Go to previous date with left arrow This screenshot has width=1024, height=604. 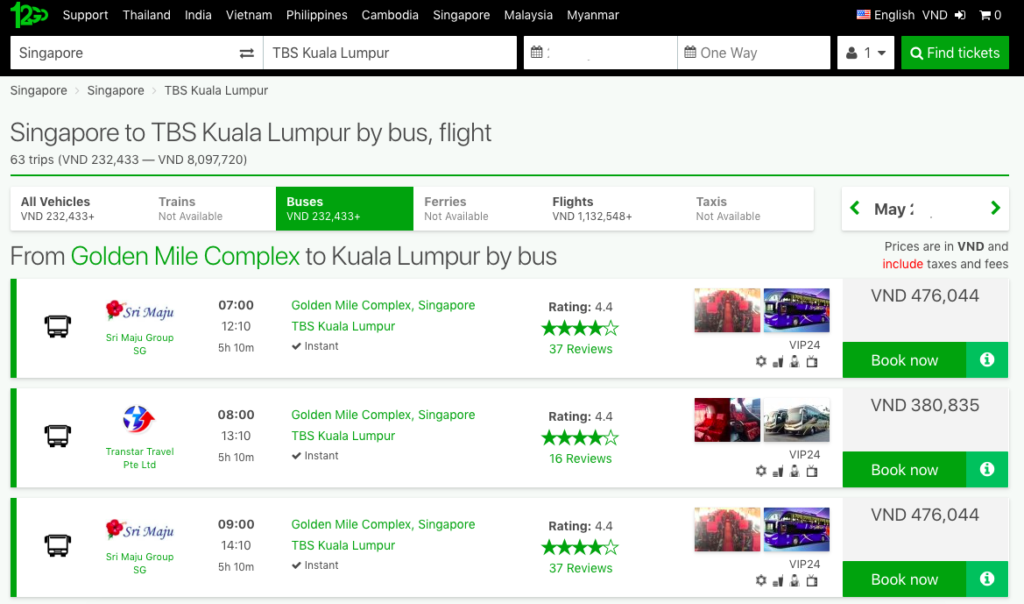855,208
